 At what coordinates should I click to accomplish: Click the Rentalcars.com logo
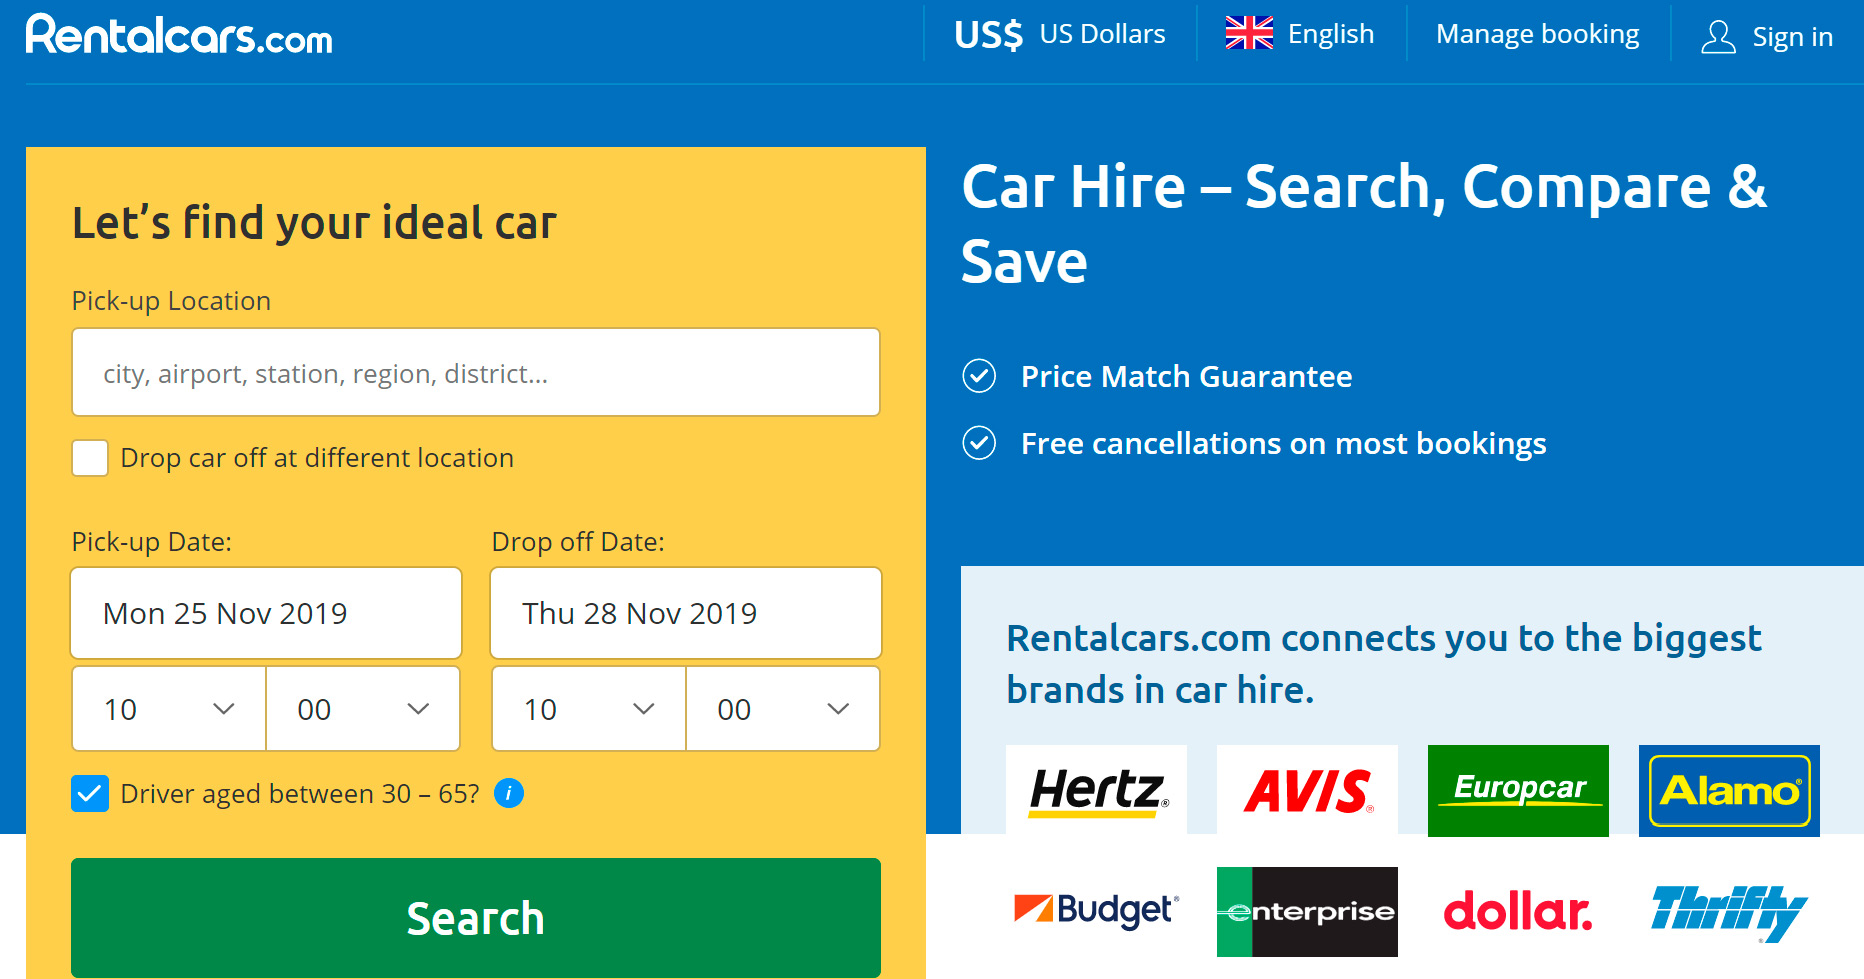[x=179, y=35]
